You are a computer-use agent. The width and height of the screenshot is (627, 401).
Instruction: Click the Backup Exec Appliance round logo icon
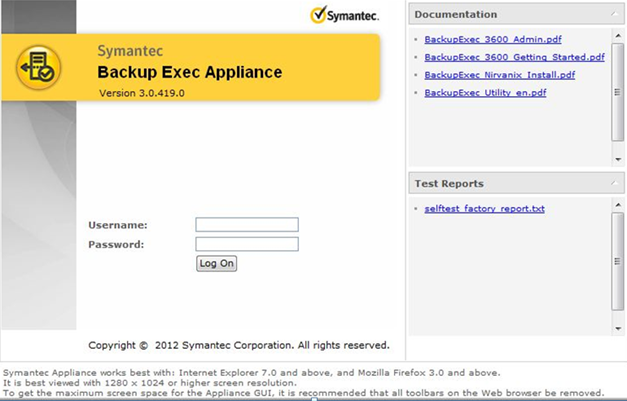38,67
